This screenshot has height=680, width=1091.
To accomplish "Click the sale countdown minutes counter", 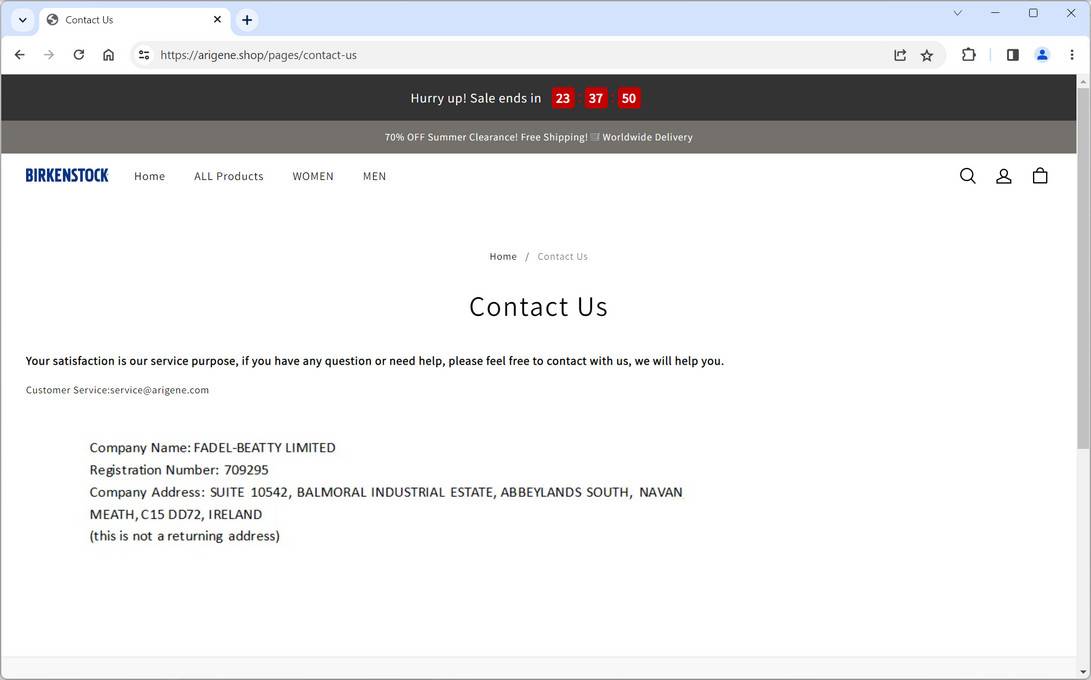I will point(595,98).
